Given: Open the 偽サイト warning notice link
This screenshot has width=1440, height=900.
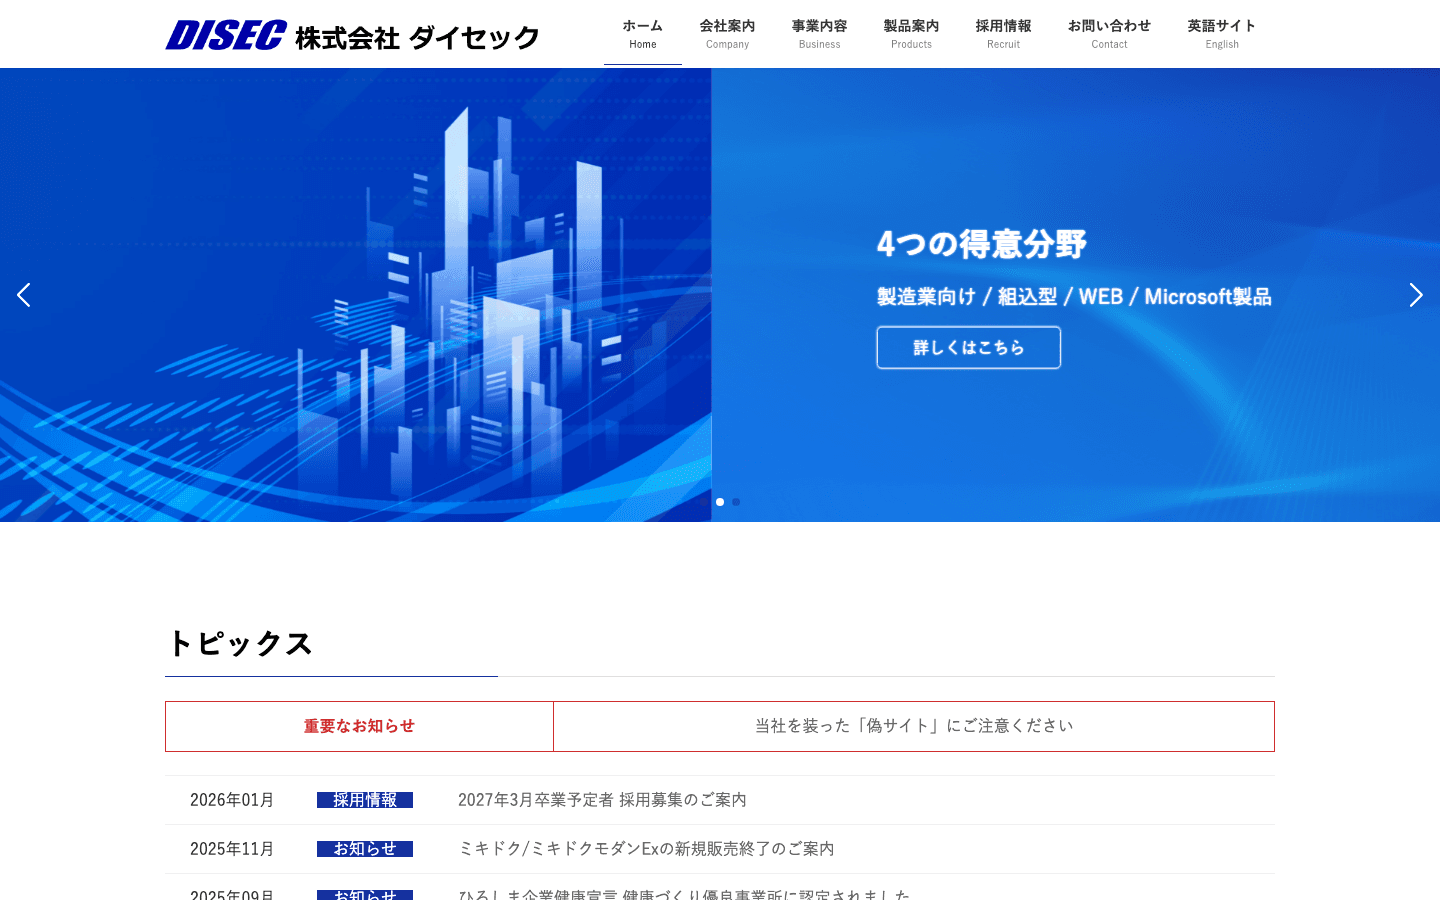Looking at the screenshot, I should point(914,726).
